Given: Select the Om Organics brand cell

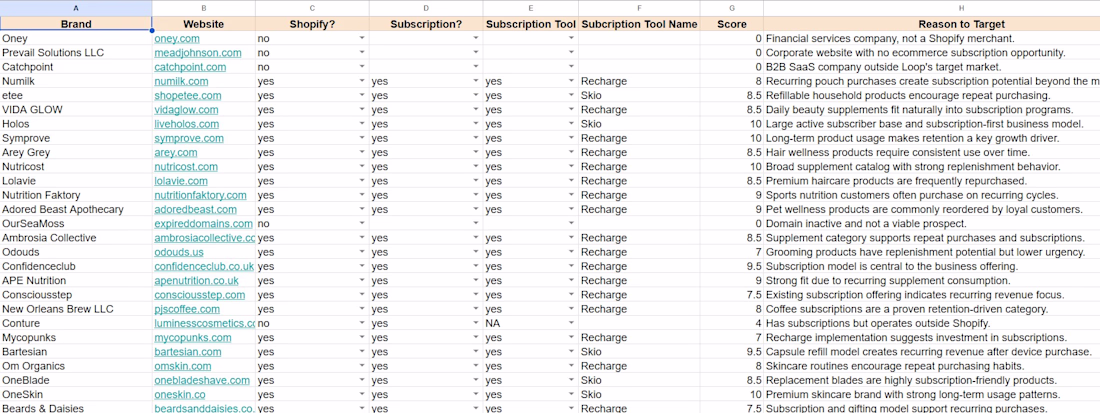Looking at the screenshot, I should pos(76,366).
